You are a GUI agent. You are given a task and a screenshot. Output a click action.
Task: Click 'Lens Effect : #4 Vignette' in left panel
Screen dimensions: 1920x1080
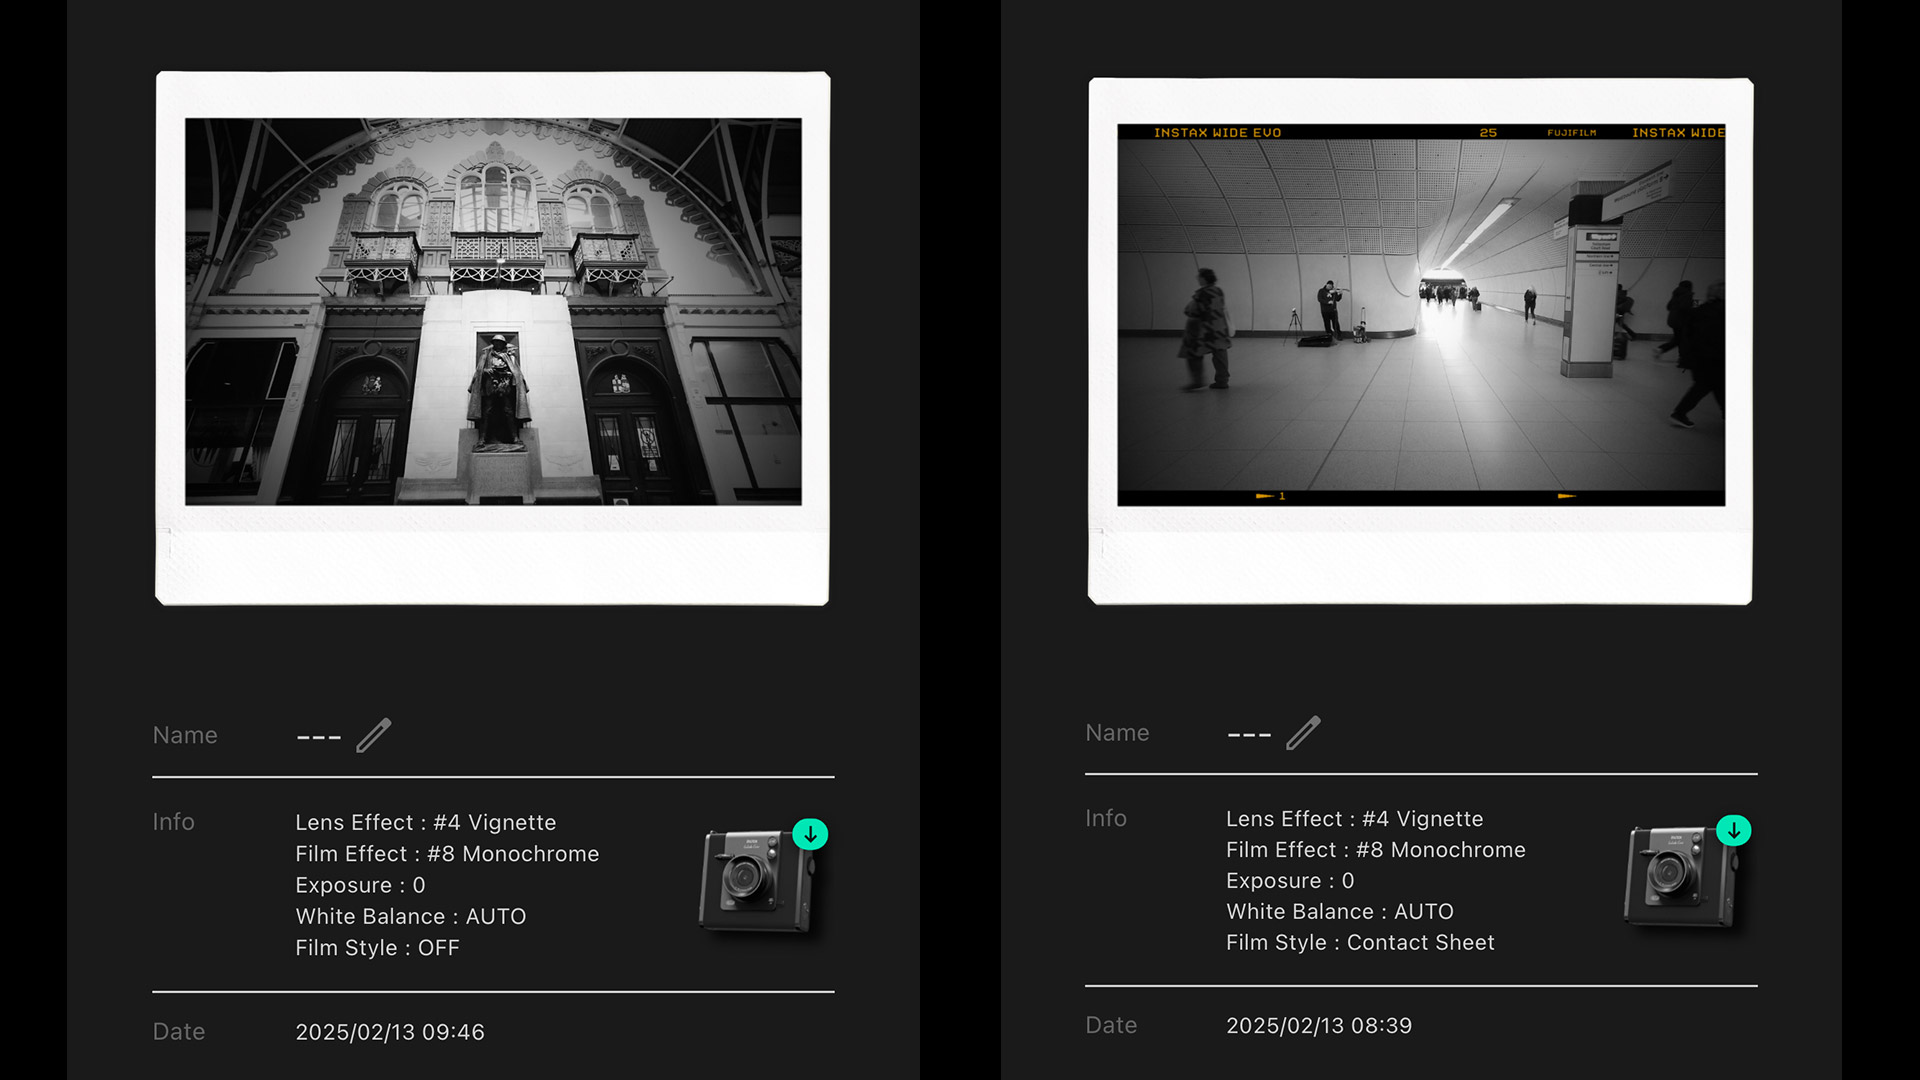(x=425, y=822)
